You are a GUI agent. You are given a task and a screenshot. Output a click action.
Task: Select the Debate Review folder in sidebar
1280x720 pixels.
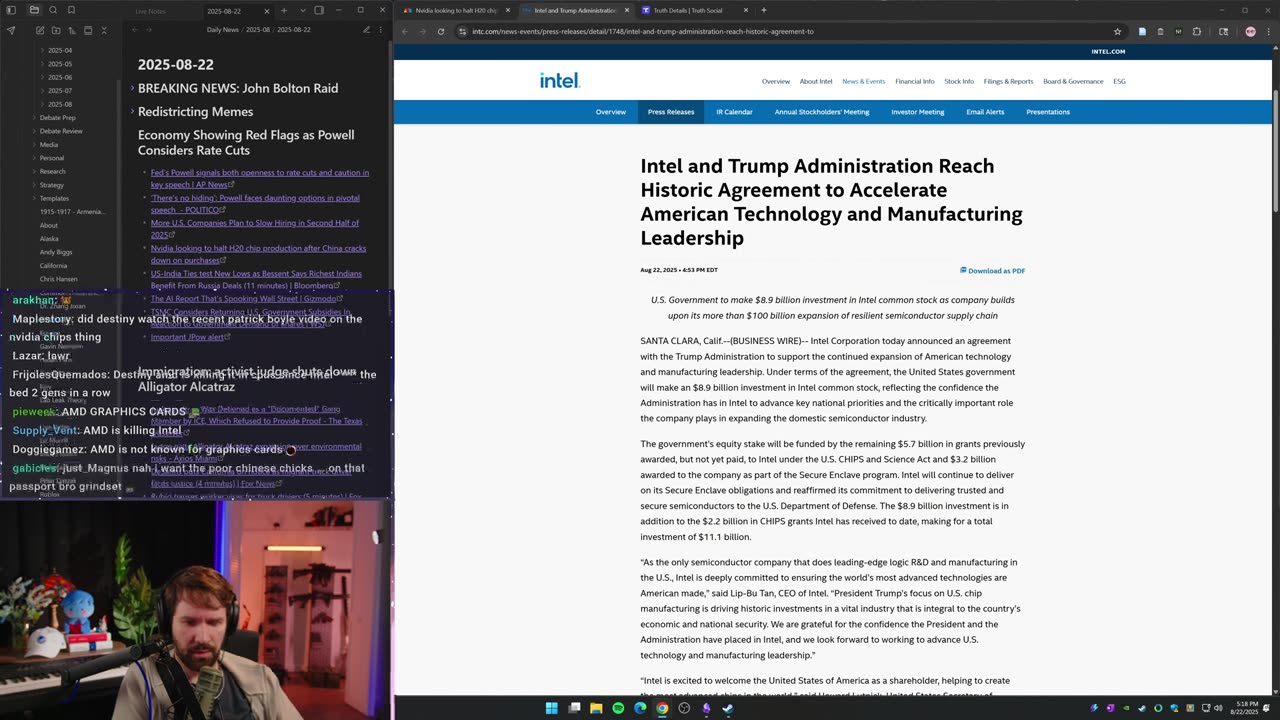(x=61, y=131)
